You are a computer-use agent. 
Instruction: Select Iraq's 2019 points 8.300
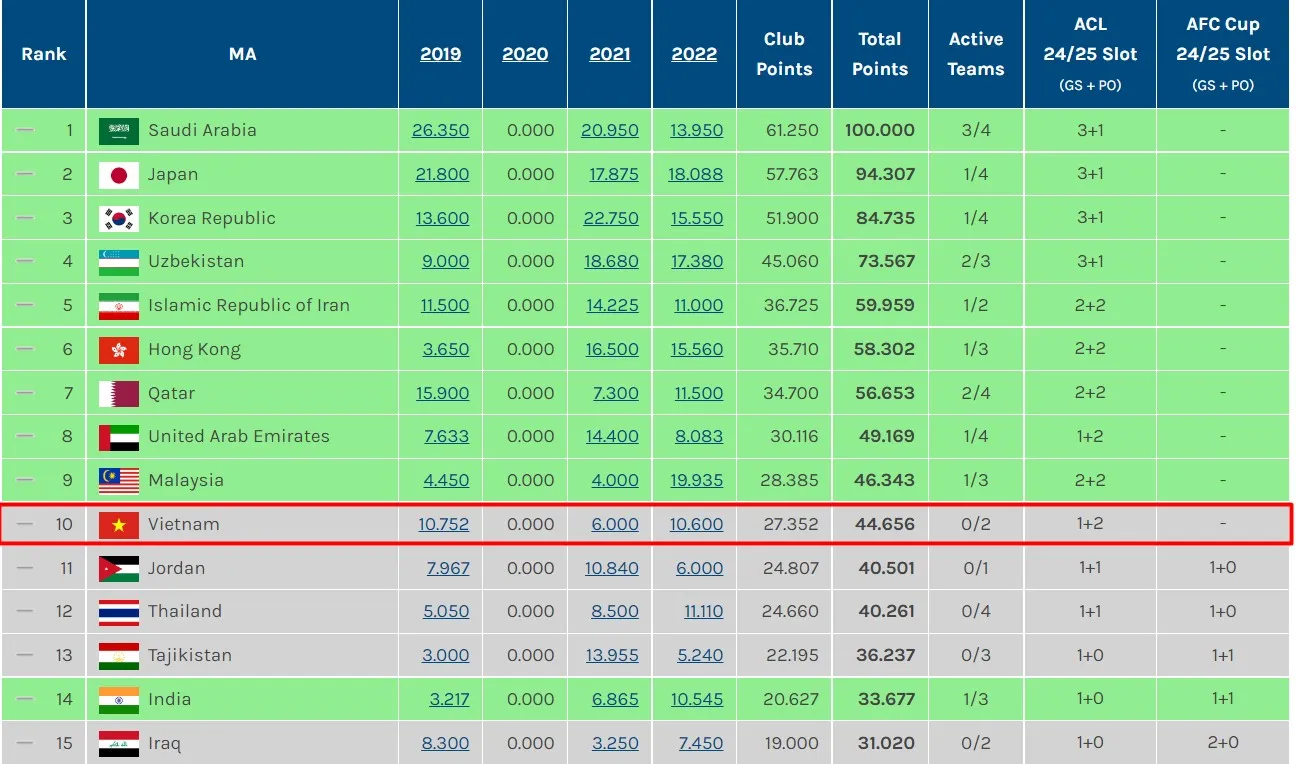(445, 744)
